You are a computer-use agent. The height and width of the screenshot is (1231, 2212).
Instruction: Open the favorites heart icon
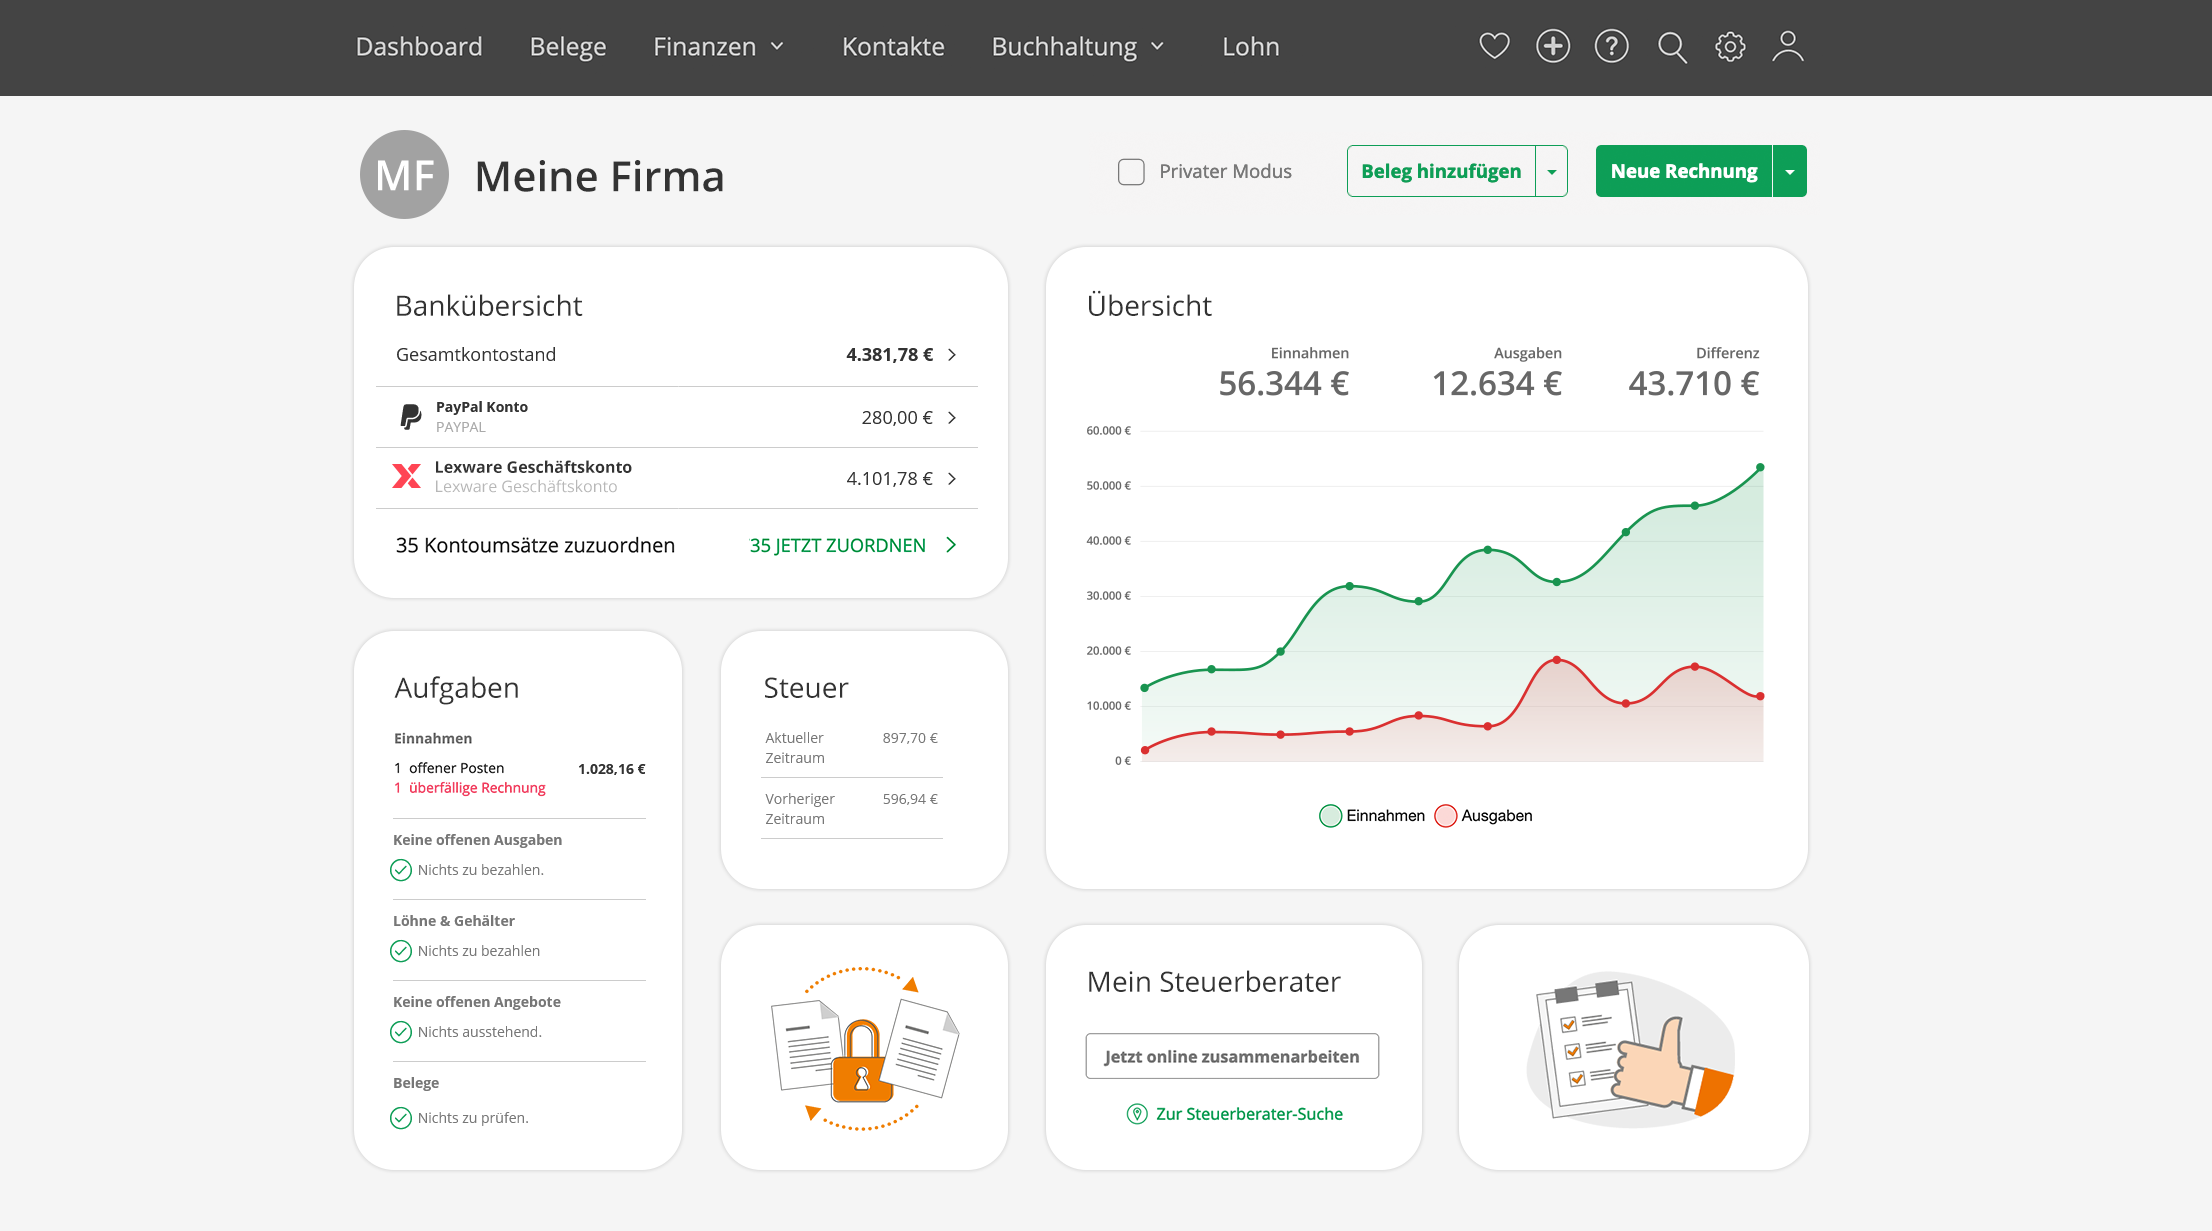pos(1494,46)
